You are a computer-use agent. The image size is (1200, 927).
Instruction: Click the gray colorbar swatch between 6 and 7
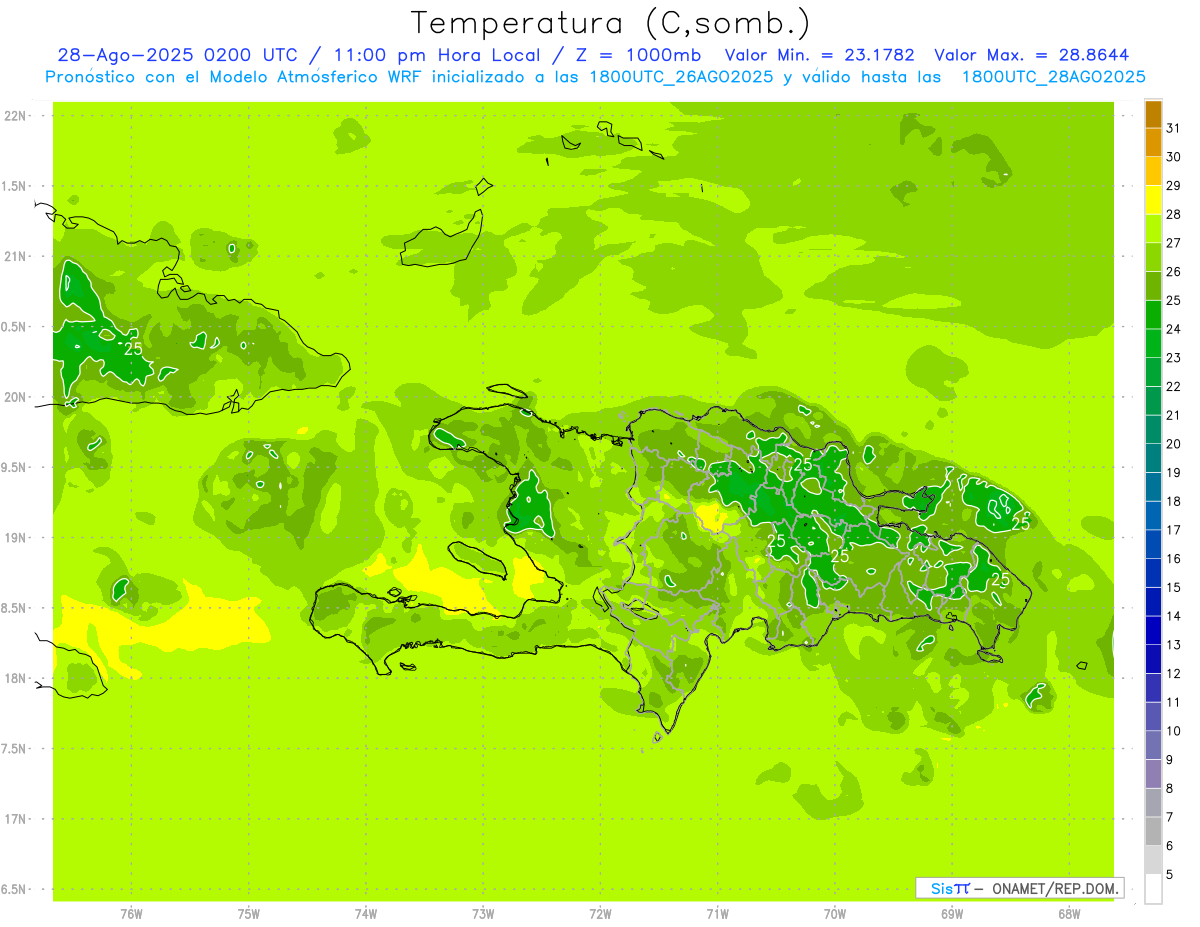tap(1153, 831)
